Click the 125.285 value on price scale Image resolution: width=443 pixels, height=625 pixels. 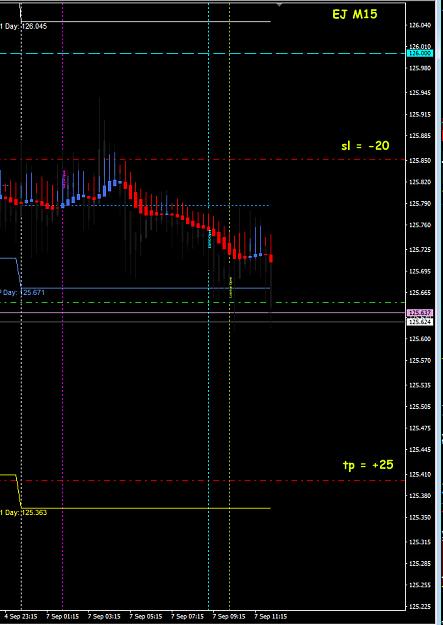click(420, 564)
